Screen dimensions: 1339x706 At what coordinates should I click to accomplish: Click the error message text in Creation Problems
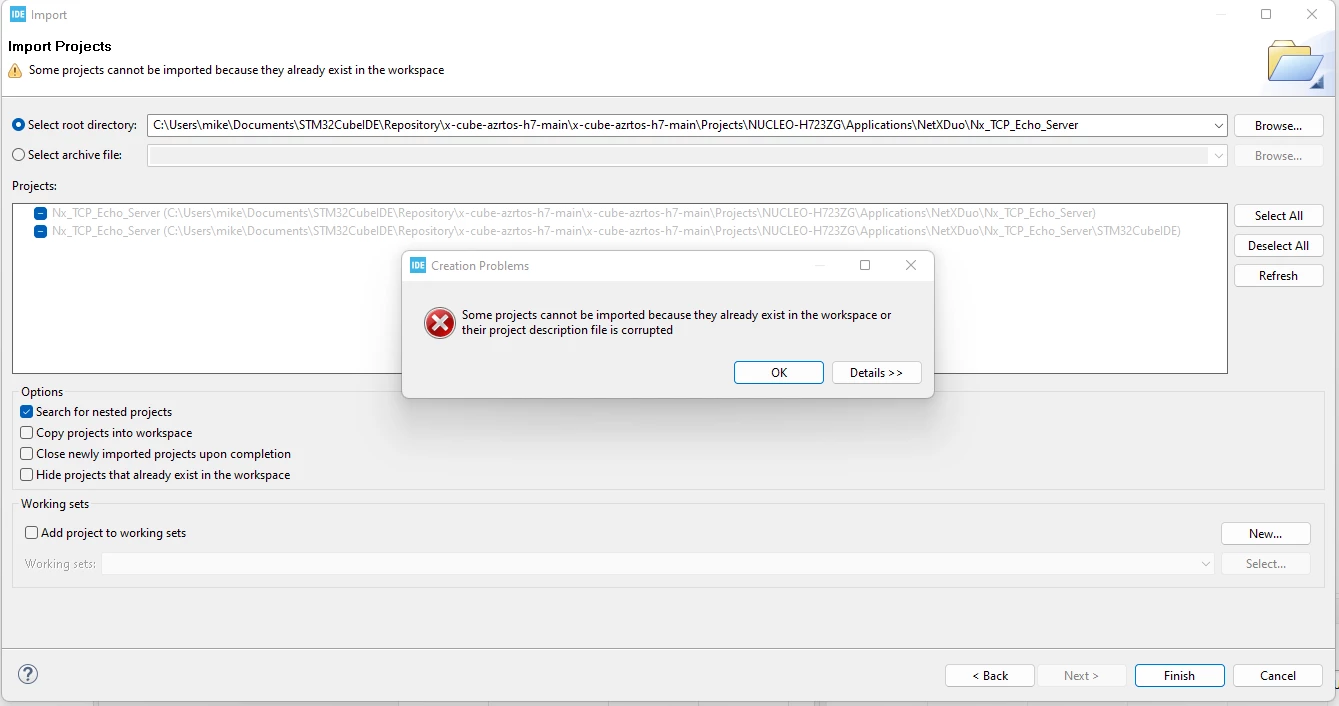click(x=676, y=322)
